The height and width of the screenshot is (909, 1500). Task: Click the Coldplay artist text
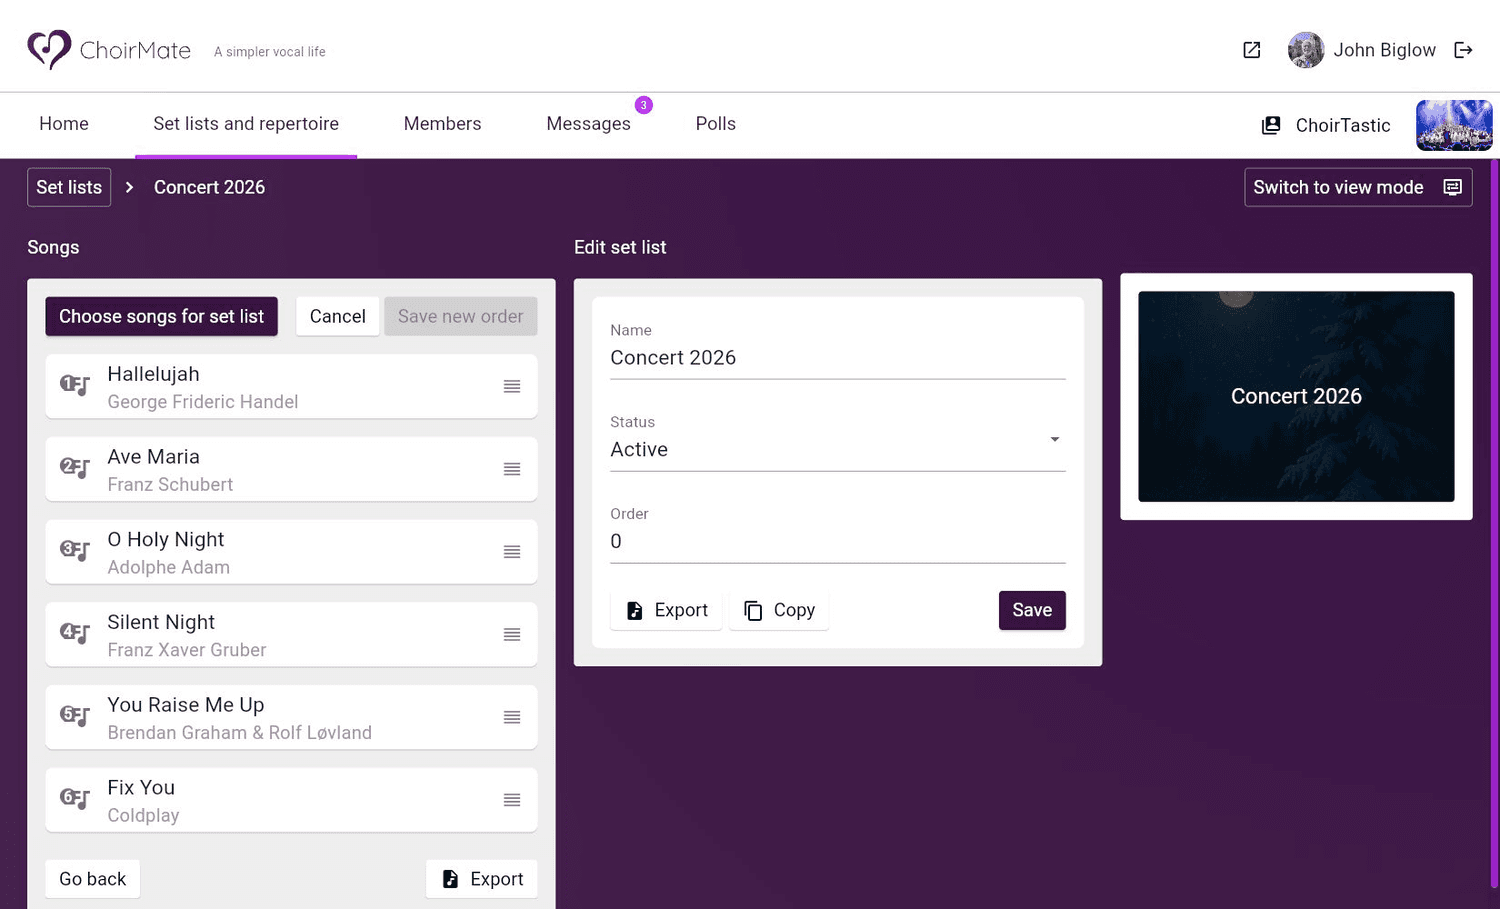143,816
